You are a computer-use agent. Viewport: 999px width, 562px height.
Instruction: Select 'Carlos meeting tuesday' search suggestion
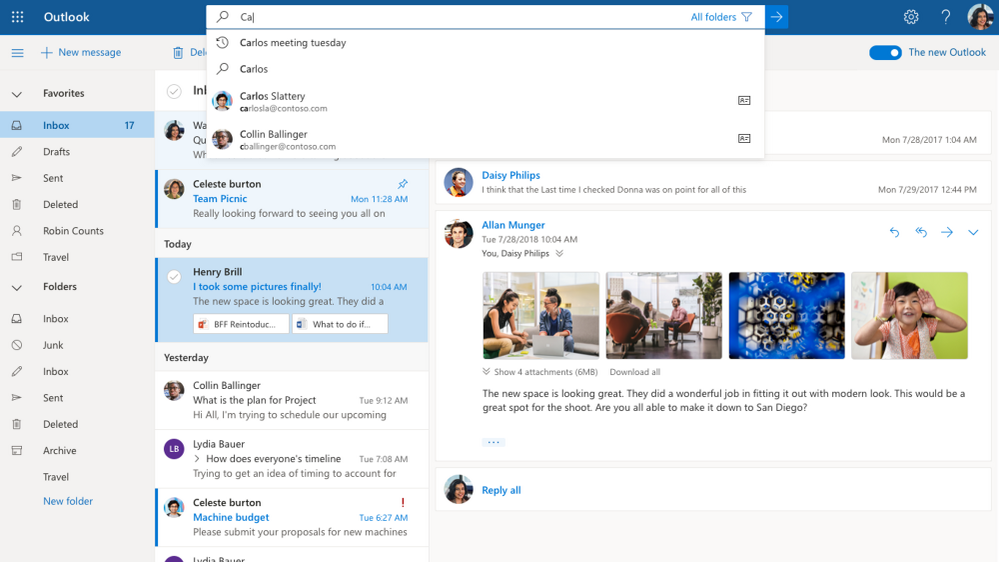click(x=293, y=43)
